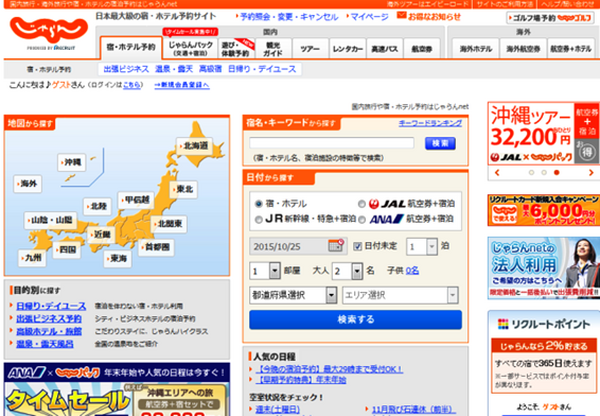
Task: Open the nights (泊) dropdown
Action: [422, 247]
